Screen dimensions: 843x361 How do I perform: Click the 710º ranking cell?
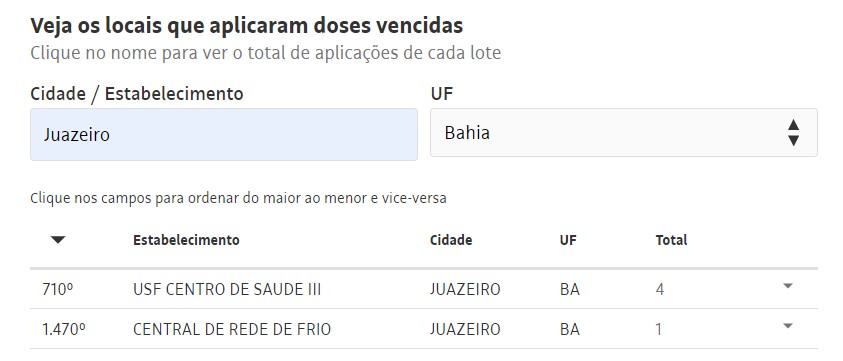(58, 289)
